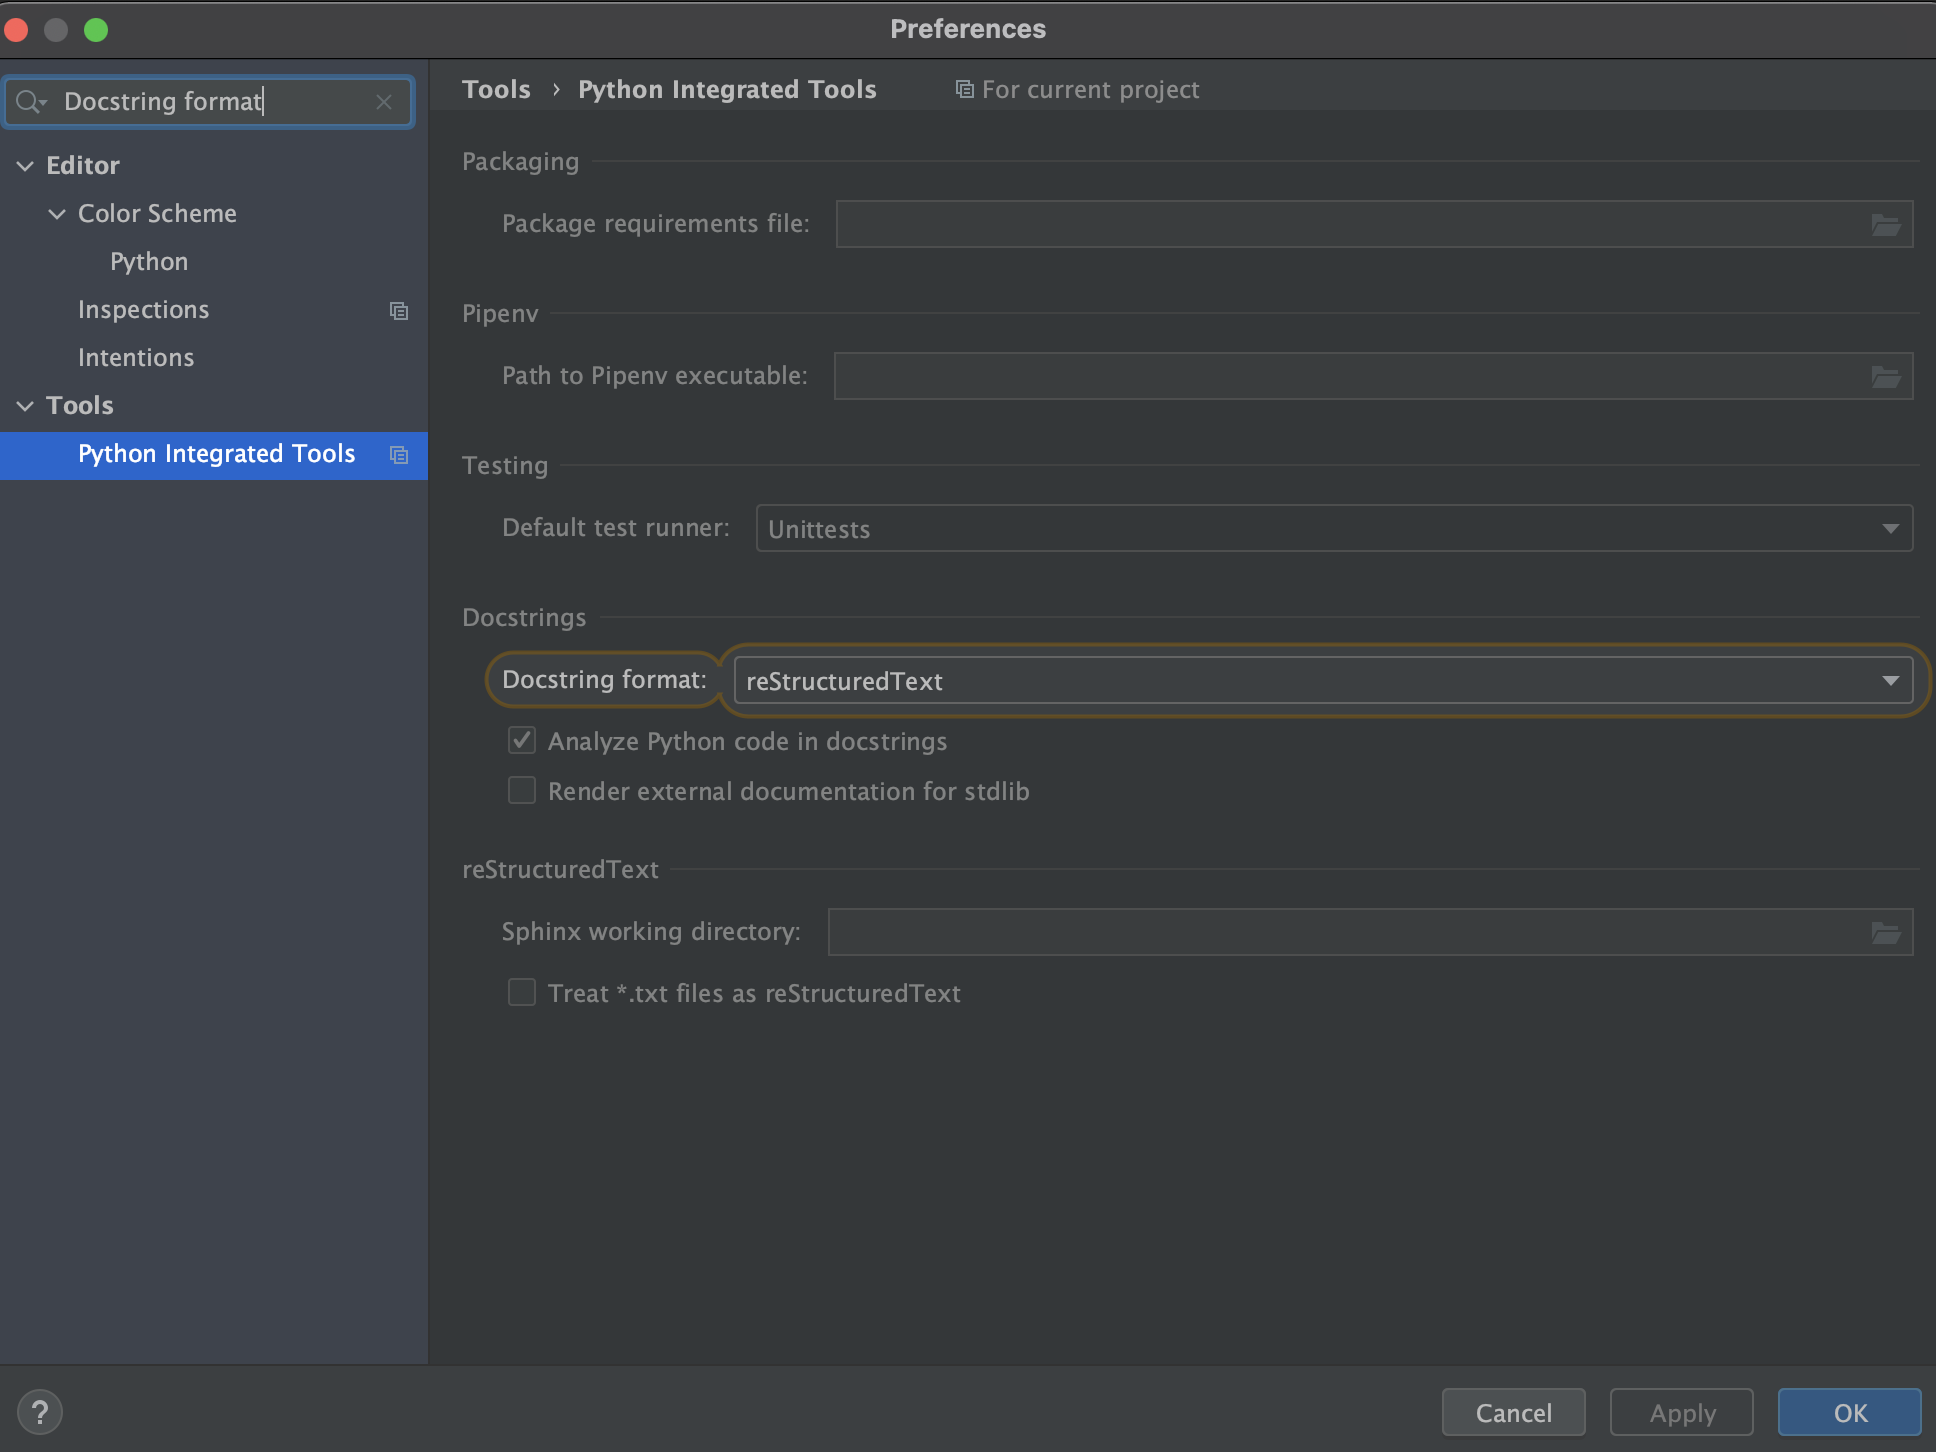Image resolution: width=1936 pixels, height=1452 pixels.
Task: Click the For current project scope icon
Action: click(x=964, y=89)
